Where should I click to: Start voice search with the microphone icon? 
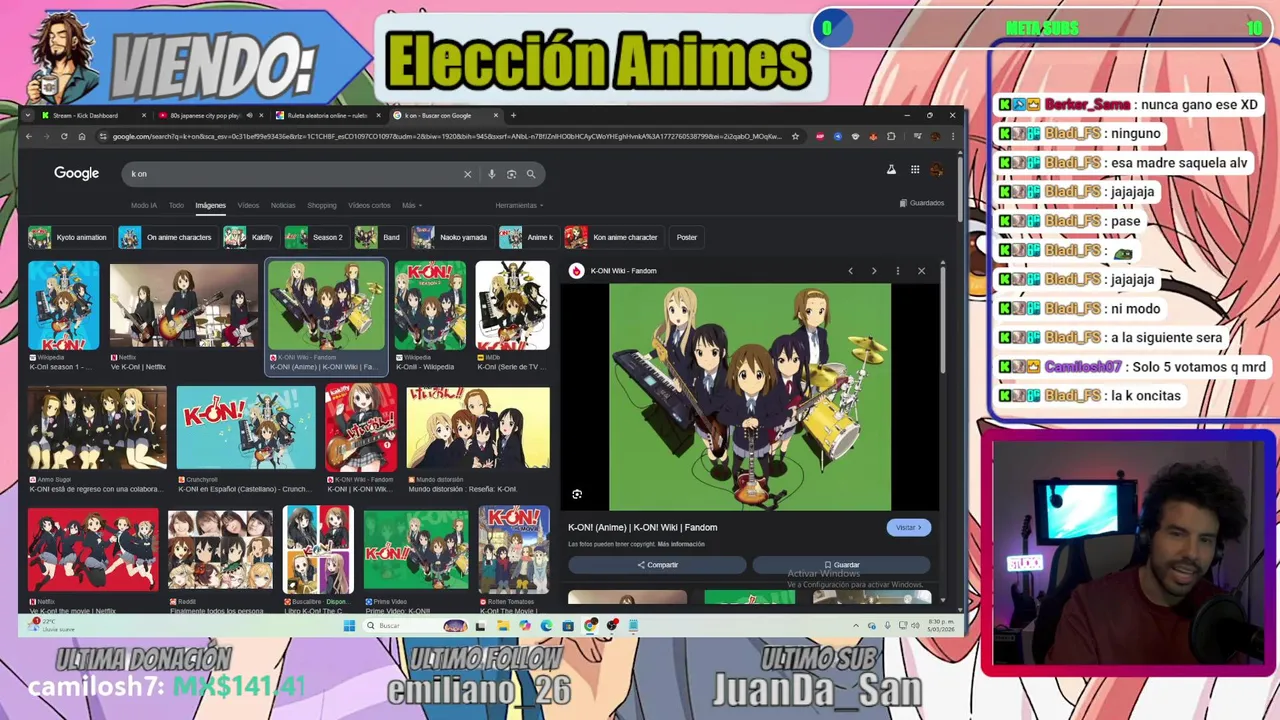[x=491, y=174]
